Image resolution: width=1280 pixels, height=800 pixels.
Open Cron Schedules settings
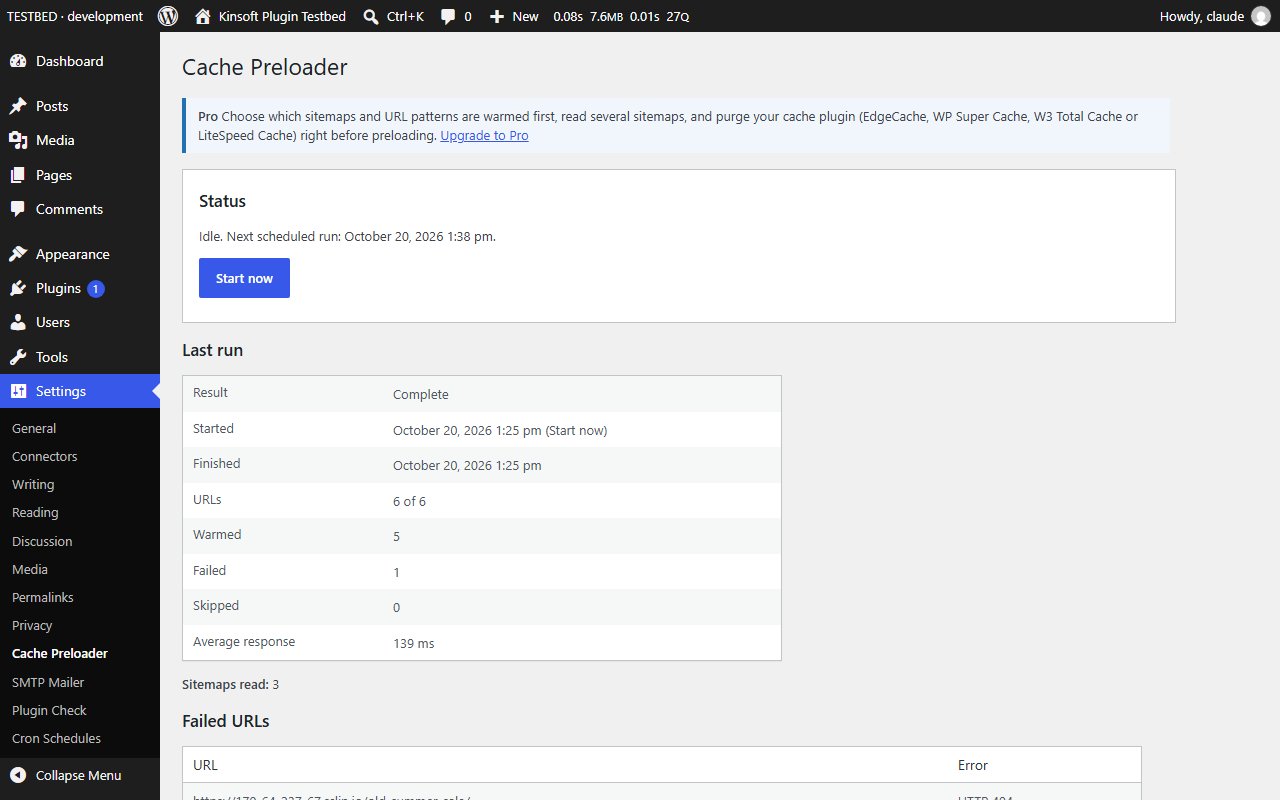tap(56, 738)
